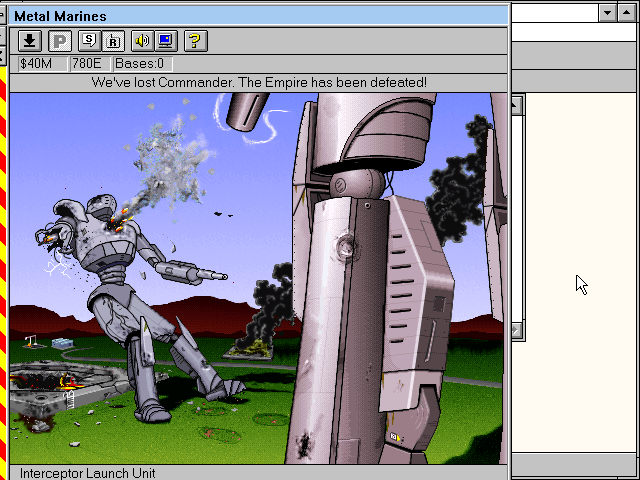Open help with the question mark icon
Screen dimensions: 640x480
point(196,41)
